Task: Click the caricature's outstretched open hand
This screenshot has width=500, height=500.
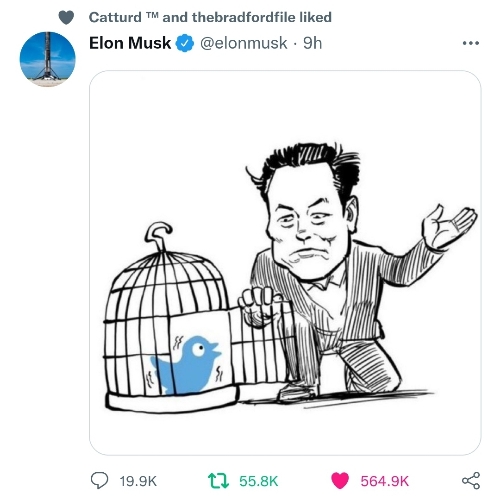Action: tap(449, 227)
